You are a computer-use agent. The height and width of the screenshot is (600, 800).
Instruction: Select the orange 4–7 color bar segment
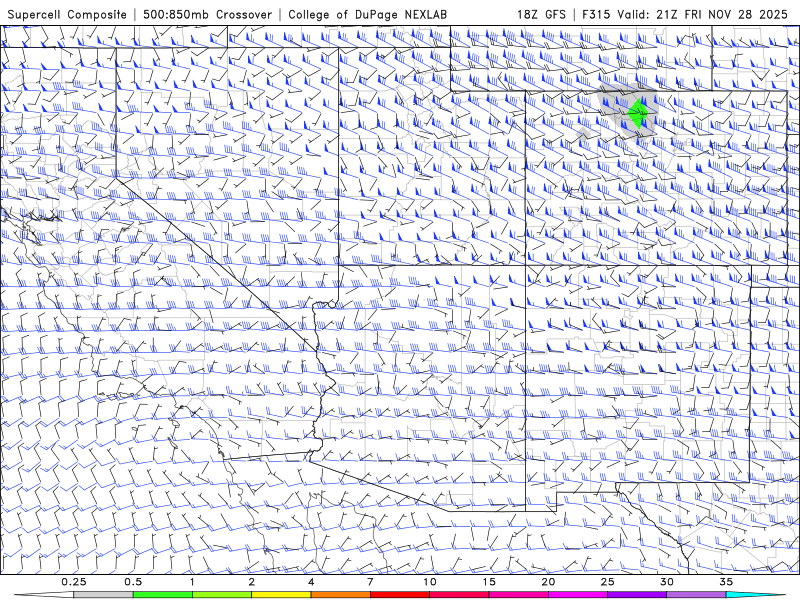[340, 595]
